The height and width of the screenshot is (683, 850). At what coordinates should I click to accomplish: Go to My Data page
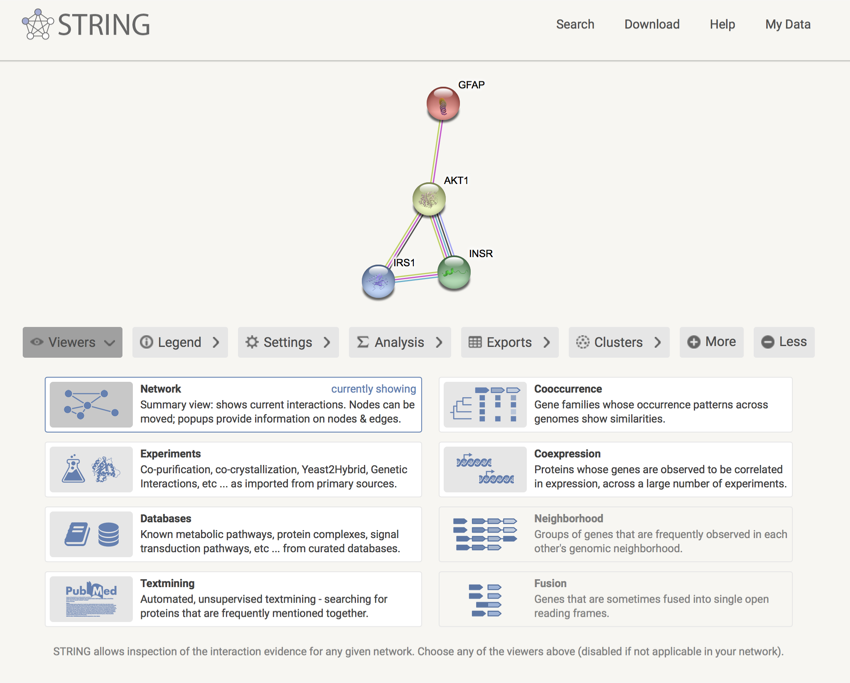coord(788,24)
